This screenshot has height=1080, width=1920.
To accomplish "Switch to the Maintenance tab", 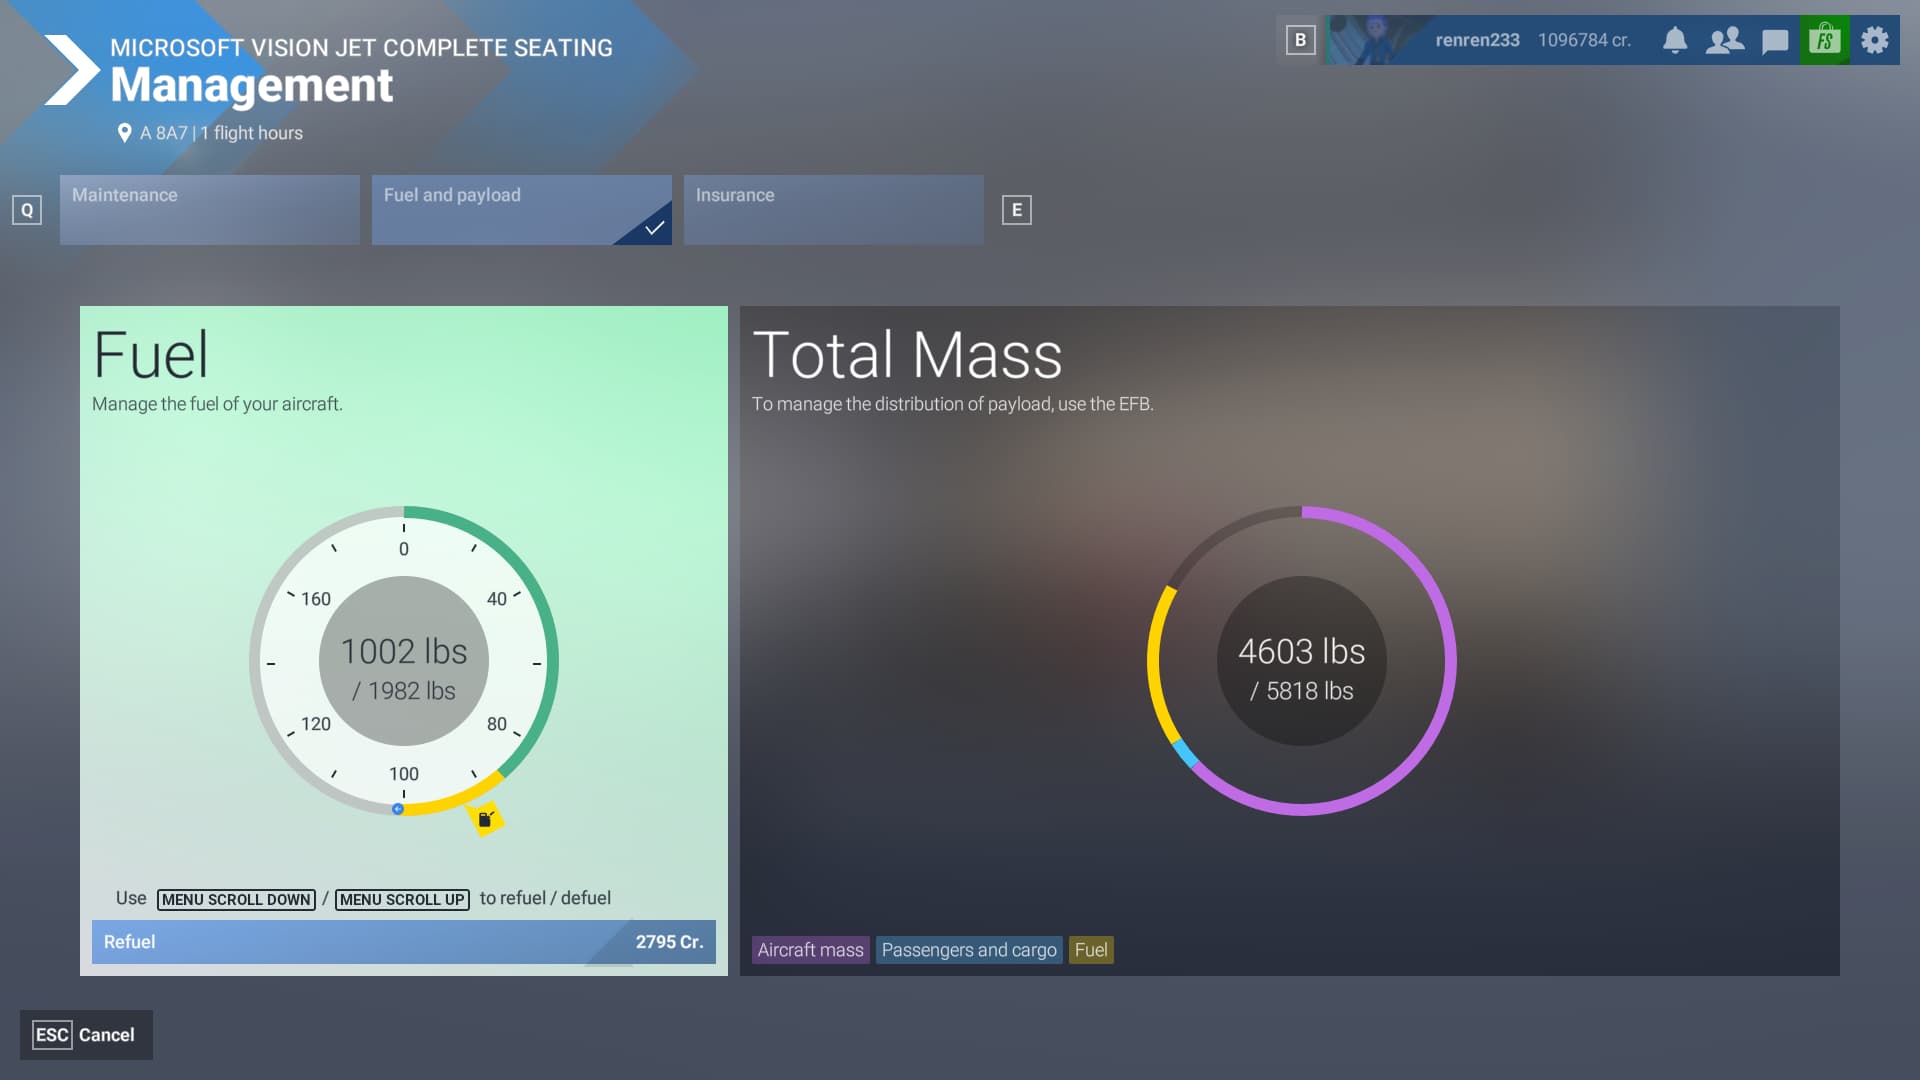I will point(209,209).
